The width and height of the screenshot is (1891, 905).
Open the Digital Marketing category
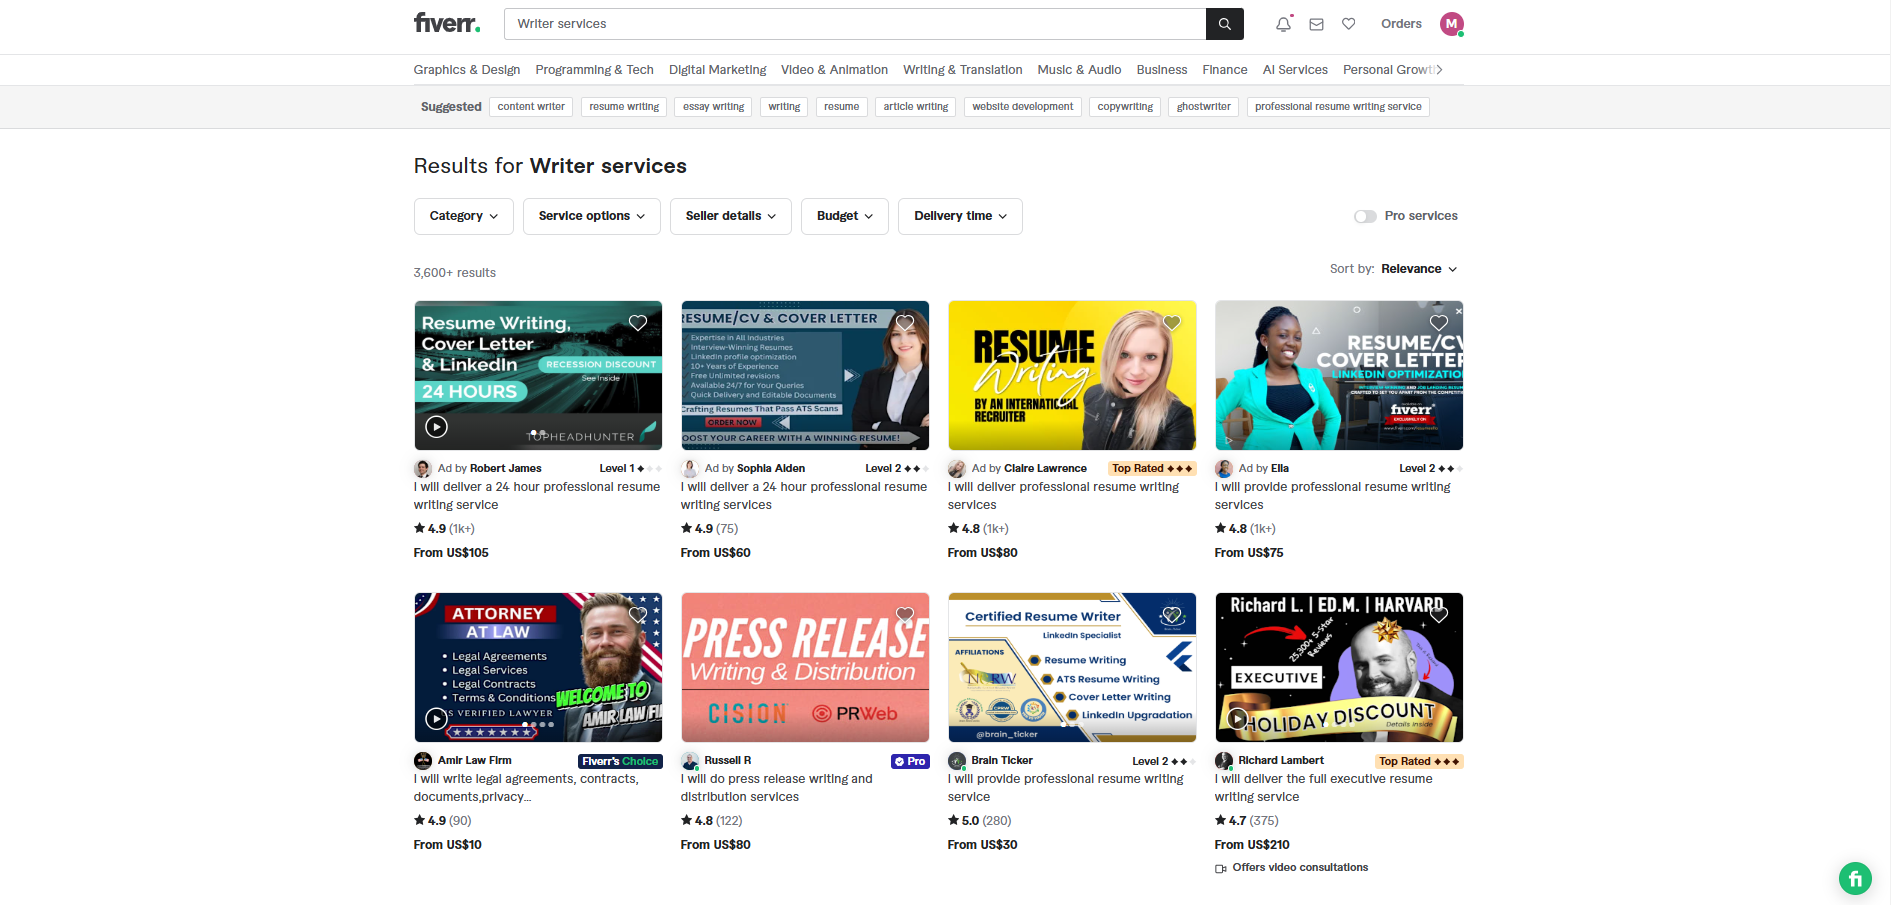pyautogui.click(x=717, y=70)
